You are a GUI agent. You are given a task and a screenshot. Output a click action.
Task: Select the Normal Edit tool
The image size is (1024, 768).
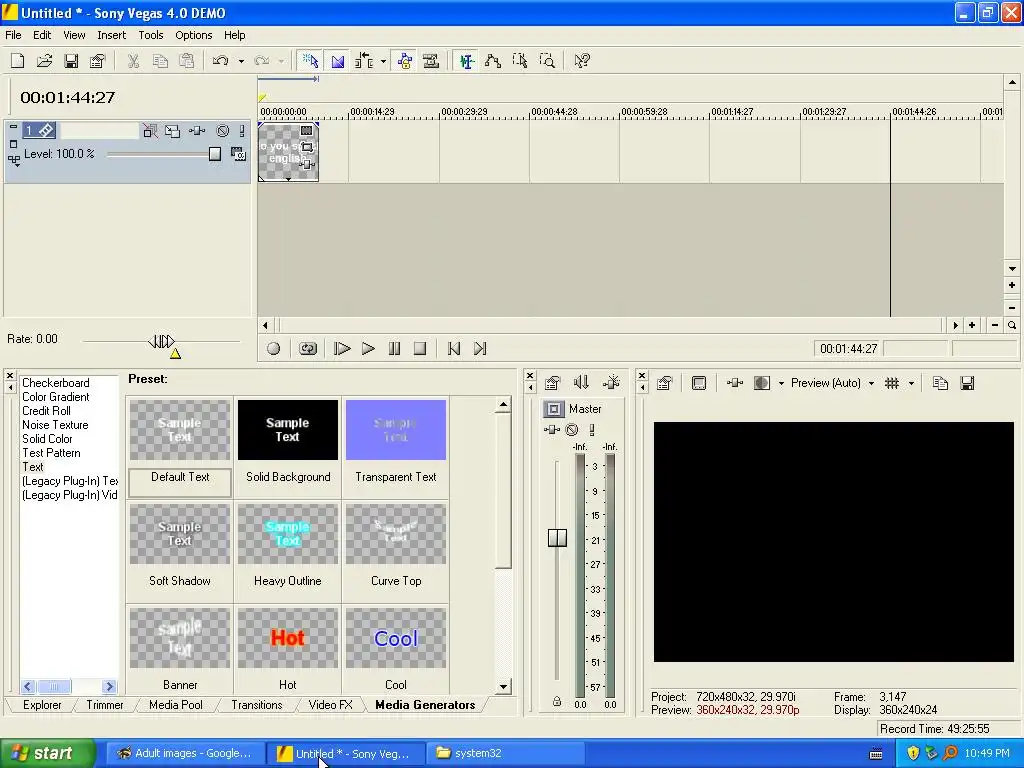point(466,61)
